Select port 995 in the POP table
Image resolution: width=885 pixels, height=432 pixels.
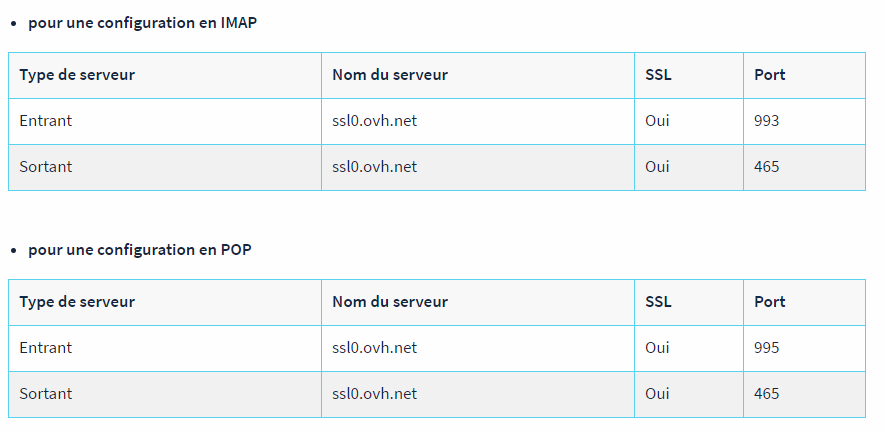point(767,348)
